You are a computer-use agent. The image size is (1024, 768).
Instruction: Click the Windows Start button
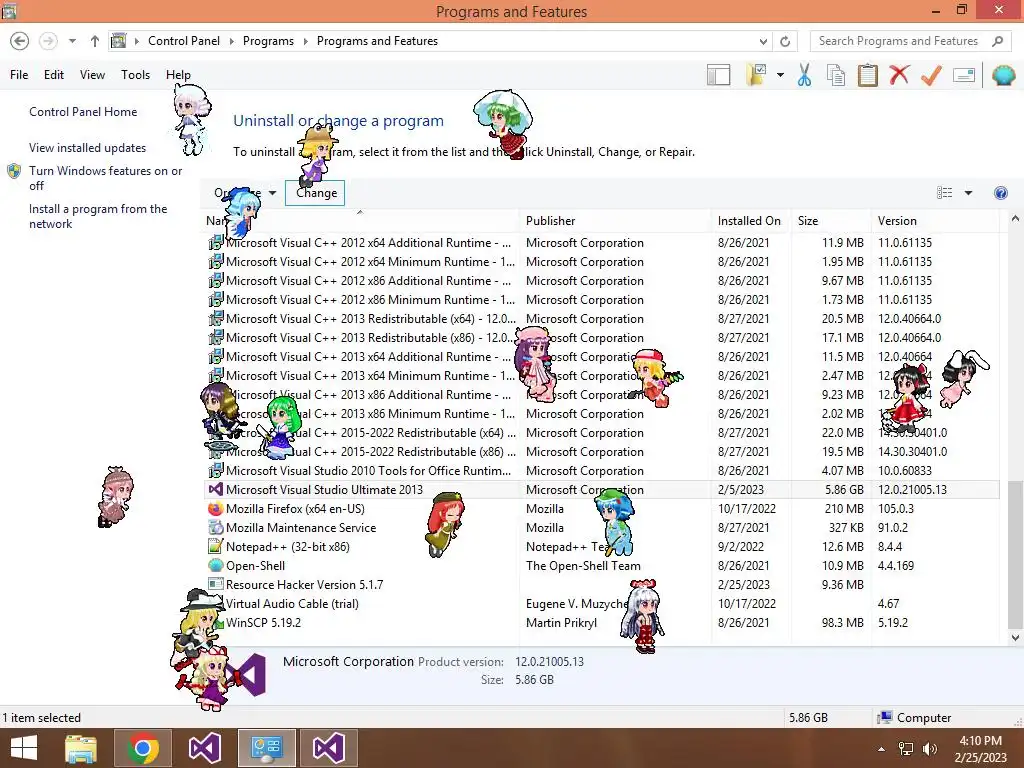click(24, 748)
